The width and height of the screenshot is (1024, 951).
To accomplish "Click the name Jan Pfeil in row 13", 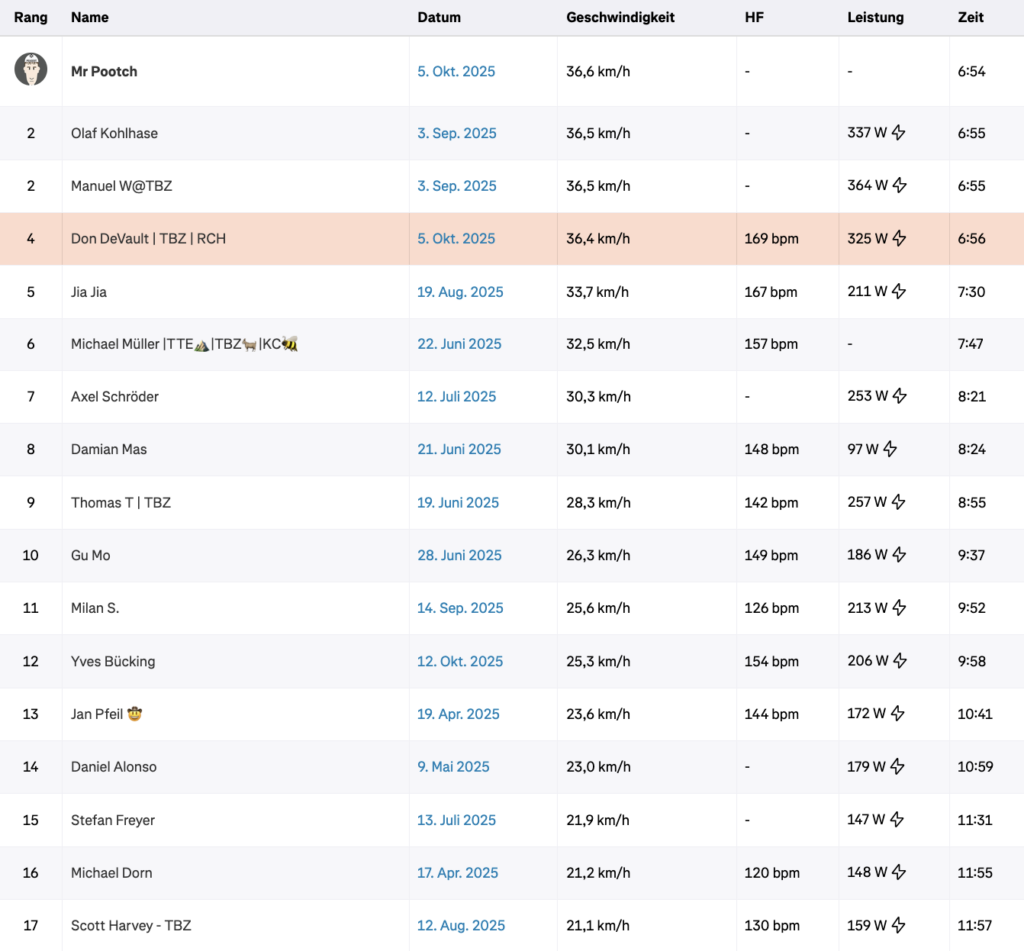I will tap(96, 714).
